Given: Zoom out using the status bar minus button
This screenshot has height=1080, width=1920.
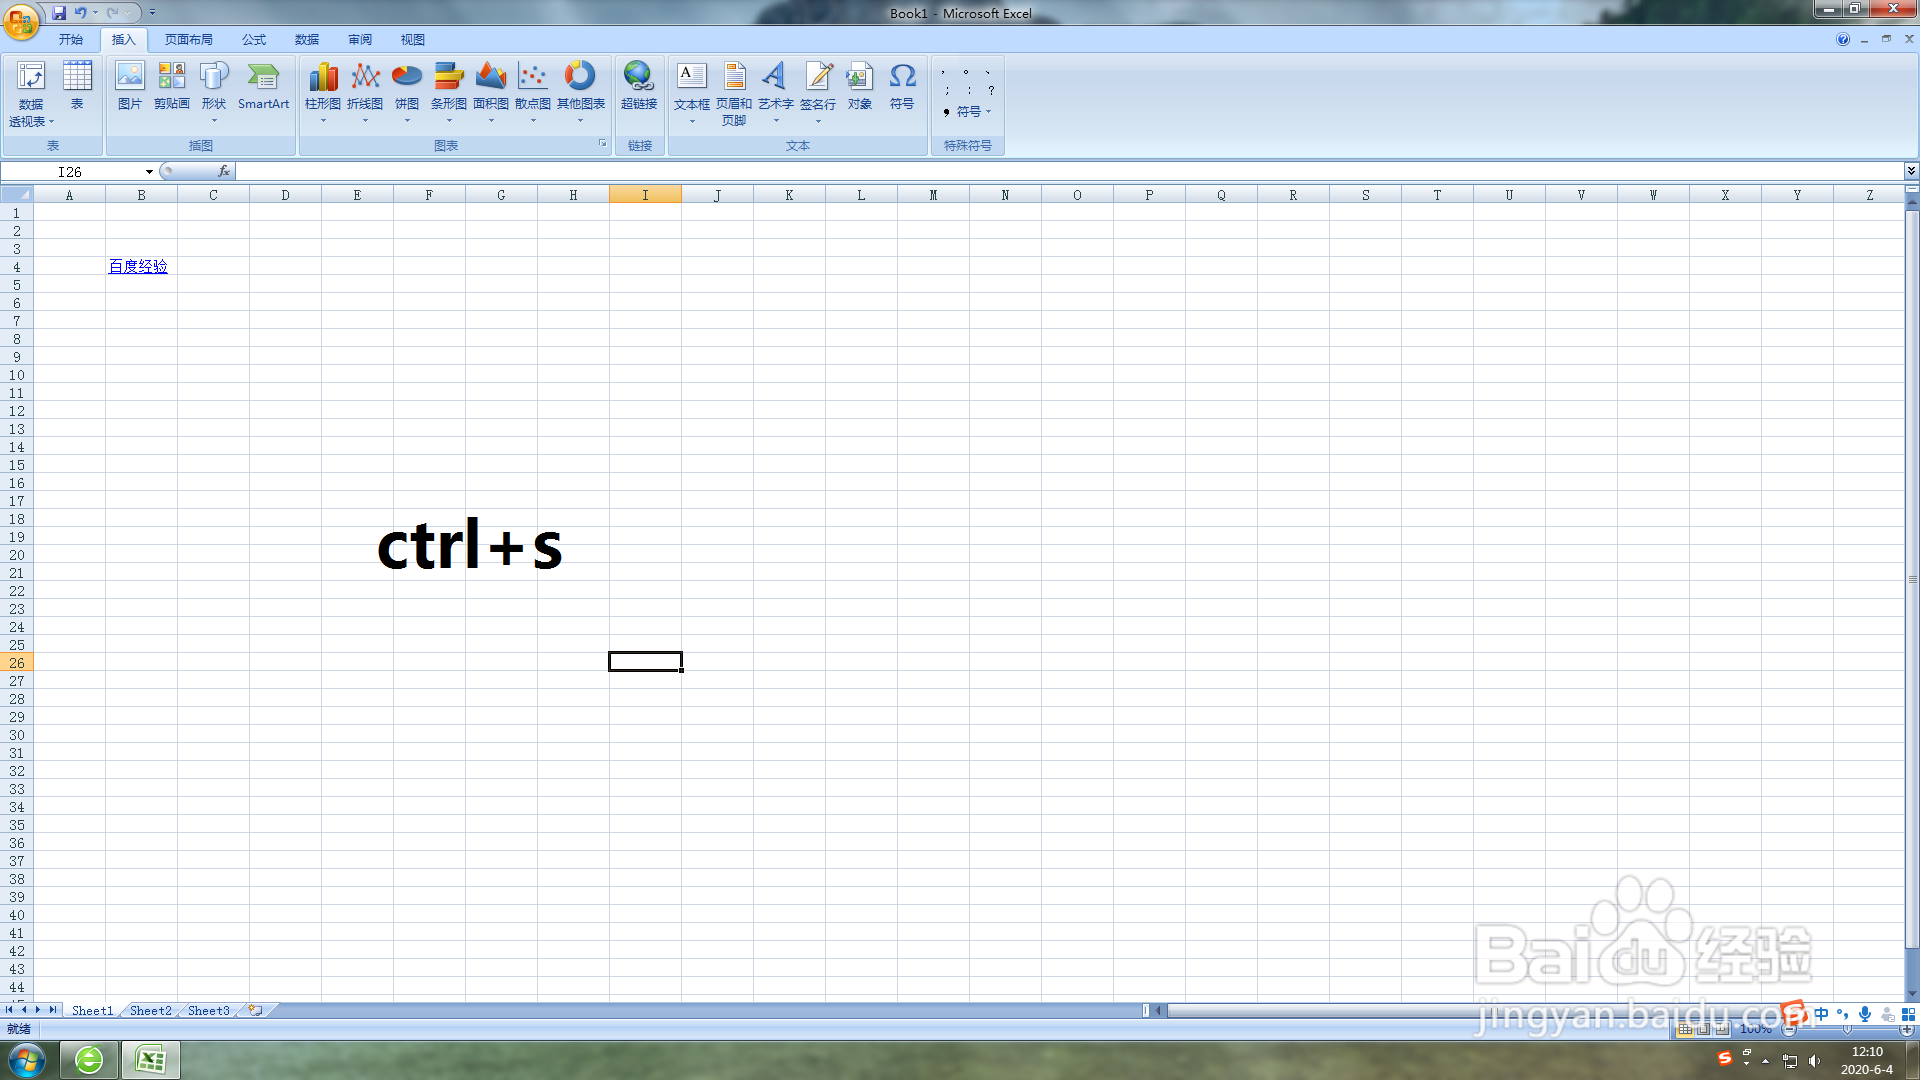Looking at the screenshot, I should coord(1788,1029).
